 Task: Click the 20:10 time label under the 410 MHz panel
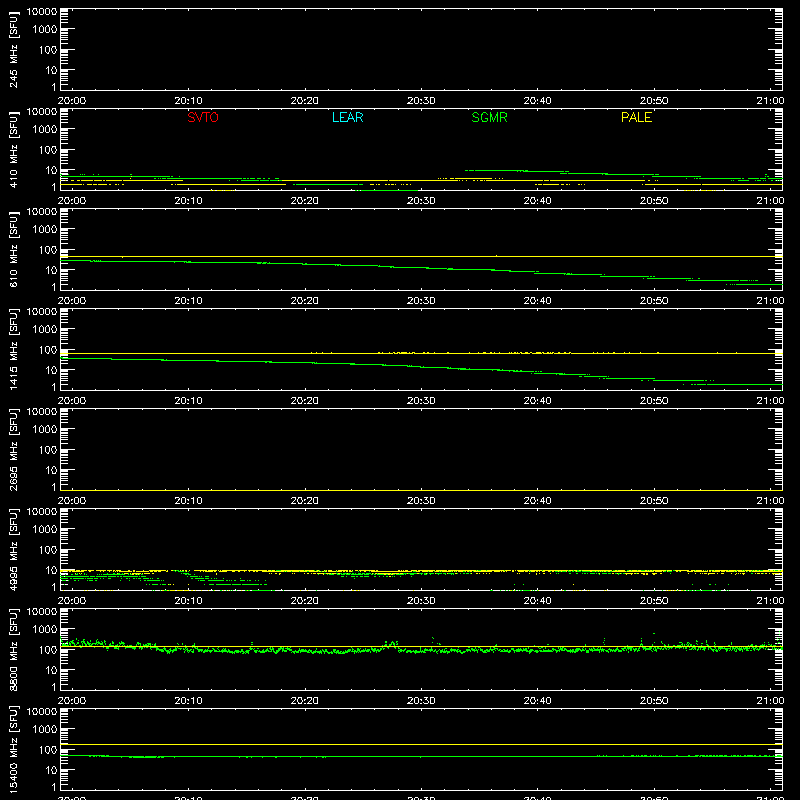(x=188, y=201)
